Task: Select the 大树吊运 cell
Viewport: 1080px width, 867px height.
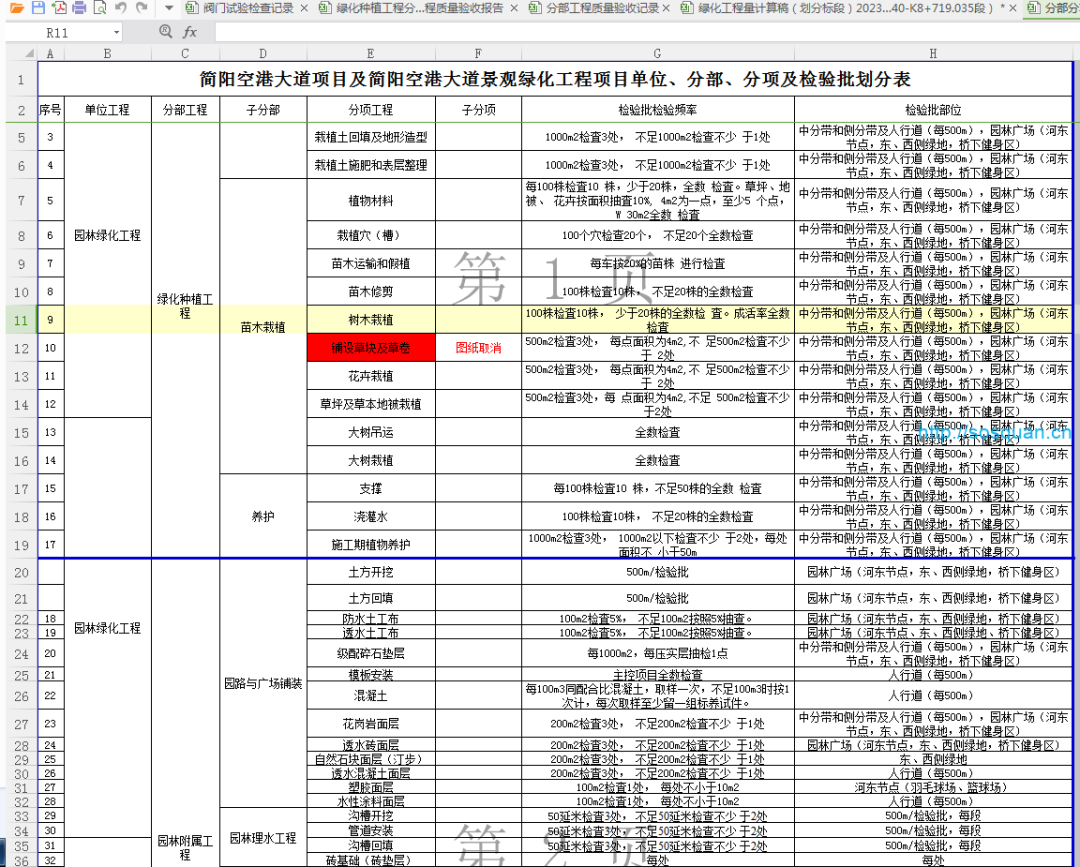Action: point(371,432)
